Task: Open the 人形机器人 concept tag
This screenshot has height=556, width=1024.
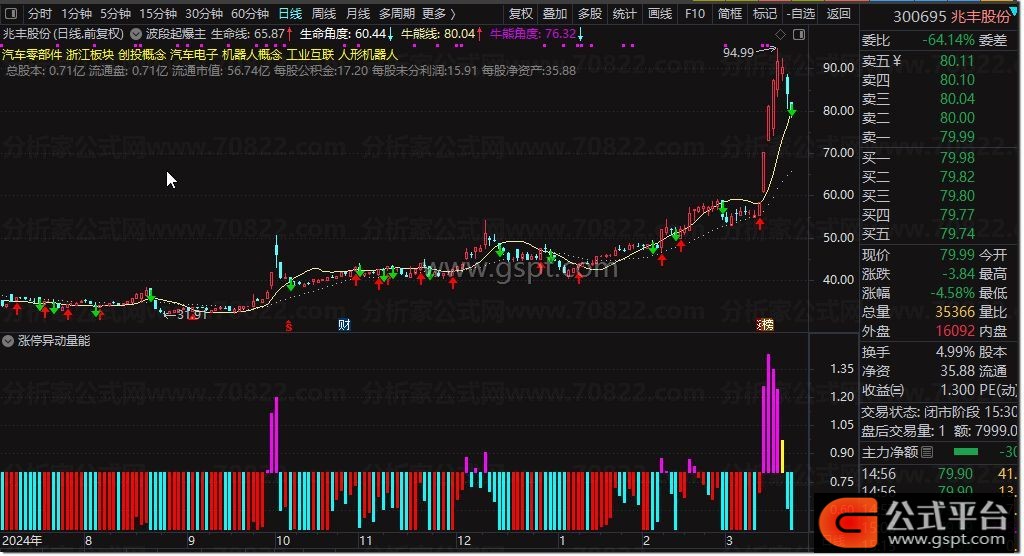Action: click(368, 54)
